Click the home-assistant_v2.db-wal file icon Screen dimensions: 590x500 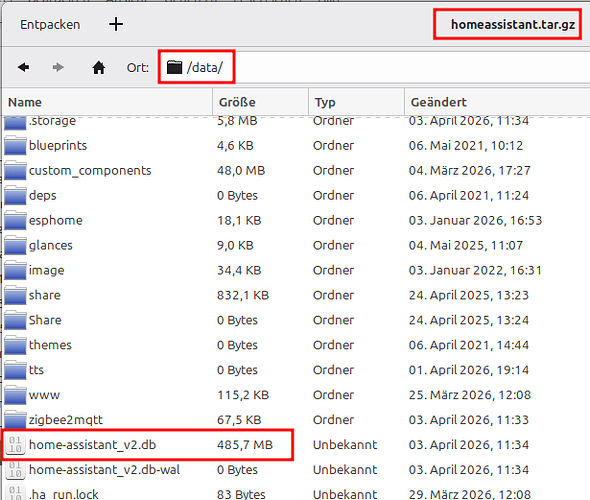pos(15,470)
